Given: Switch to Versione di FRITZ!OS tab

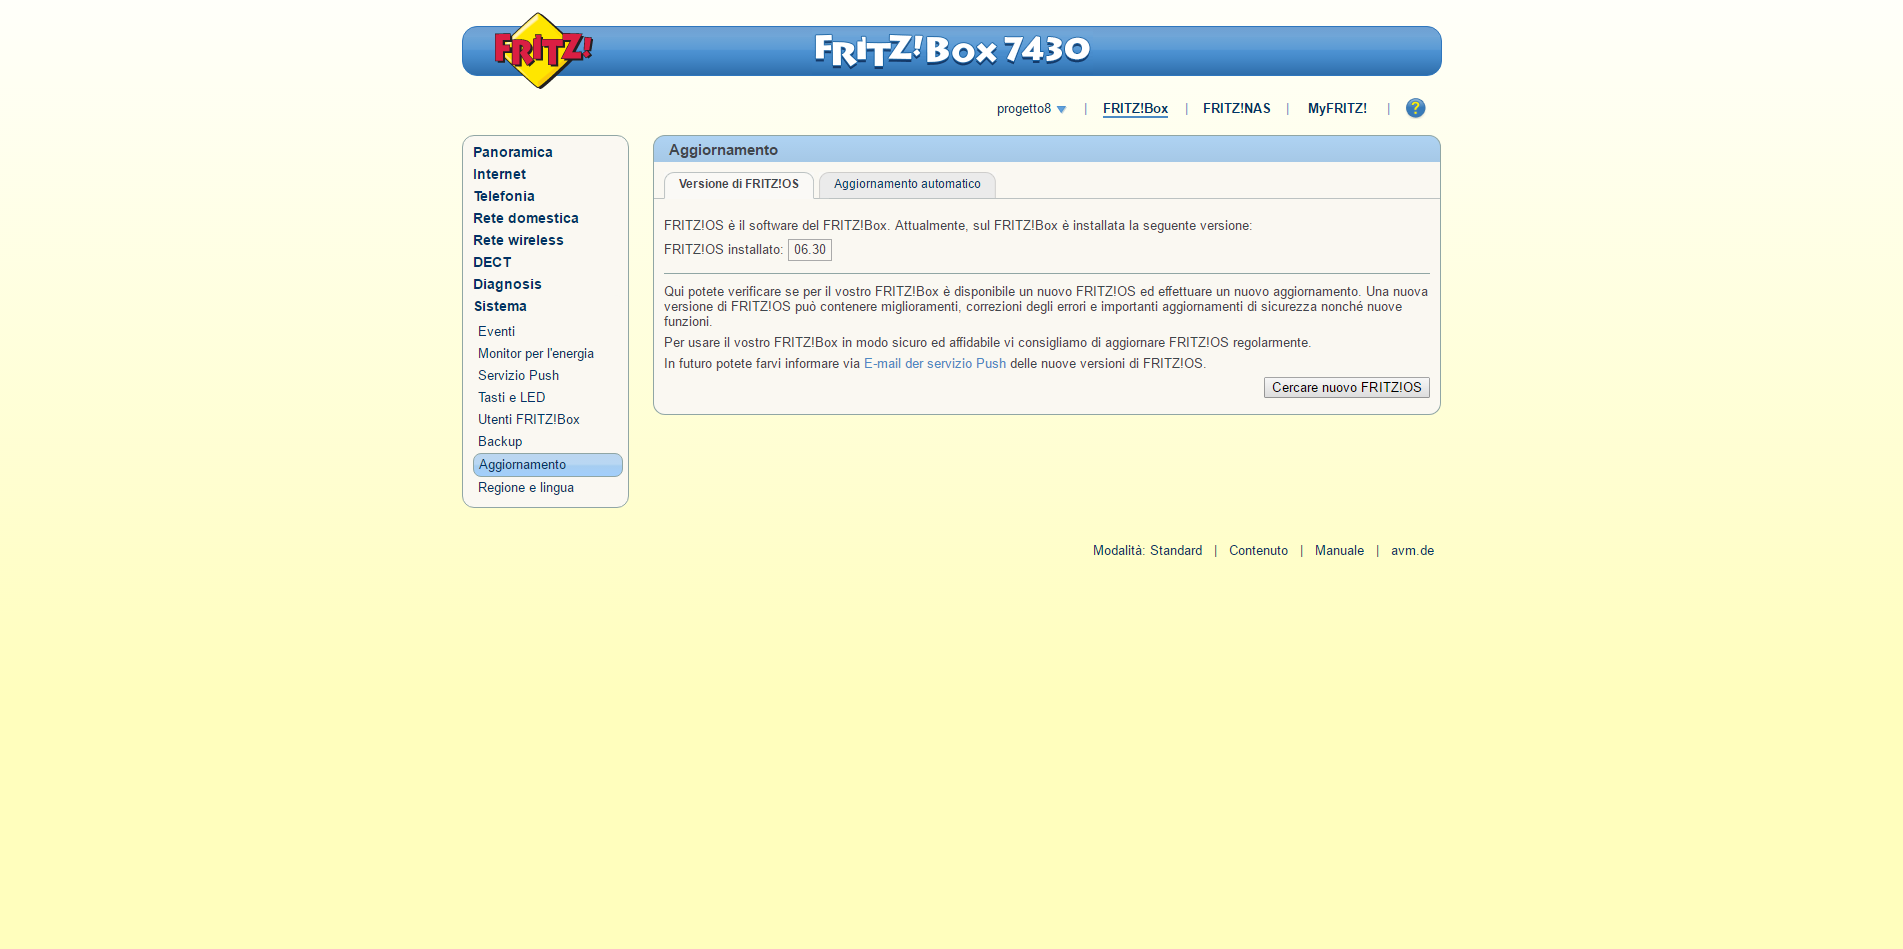Looking at the screenshot, I should click(739, 185).
